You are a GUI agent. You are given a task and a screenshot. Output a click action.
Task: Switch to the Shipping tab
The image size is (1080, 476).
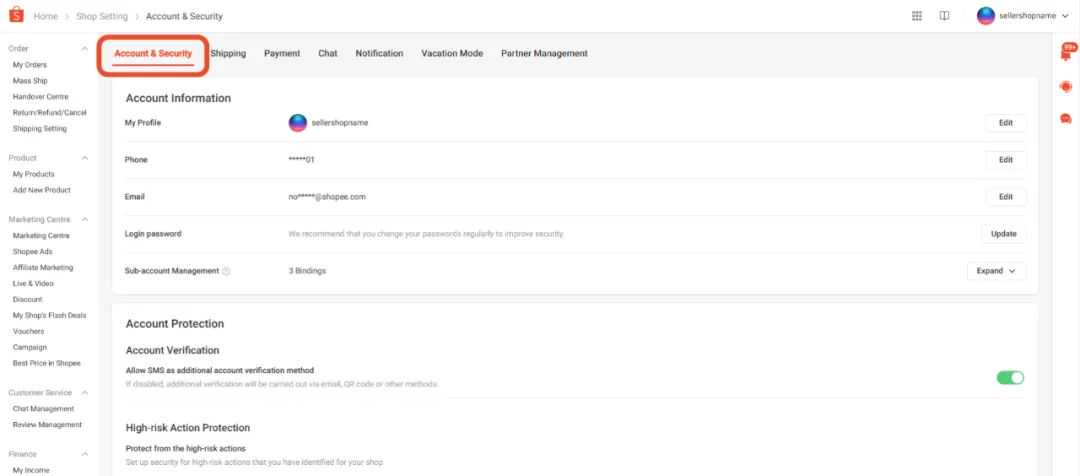[229, 53]
